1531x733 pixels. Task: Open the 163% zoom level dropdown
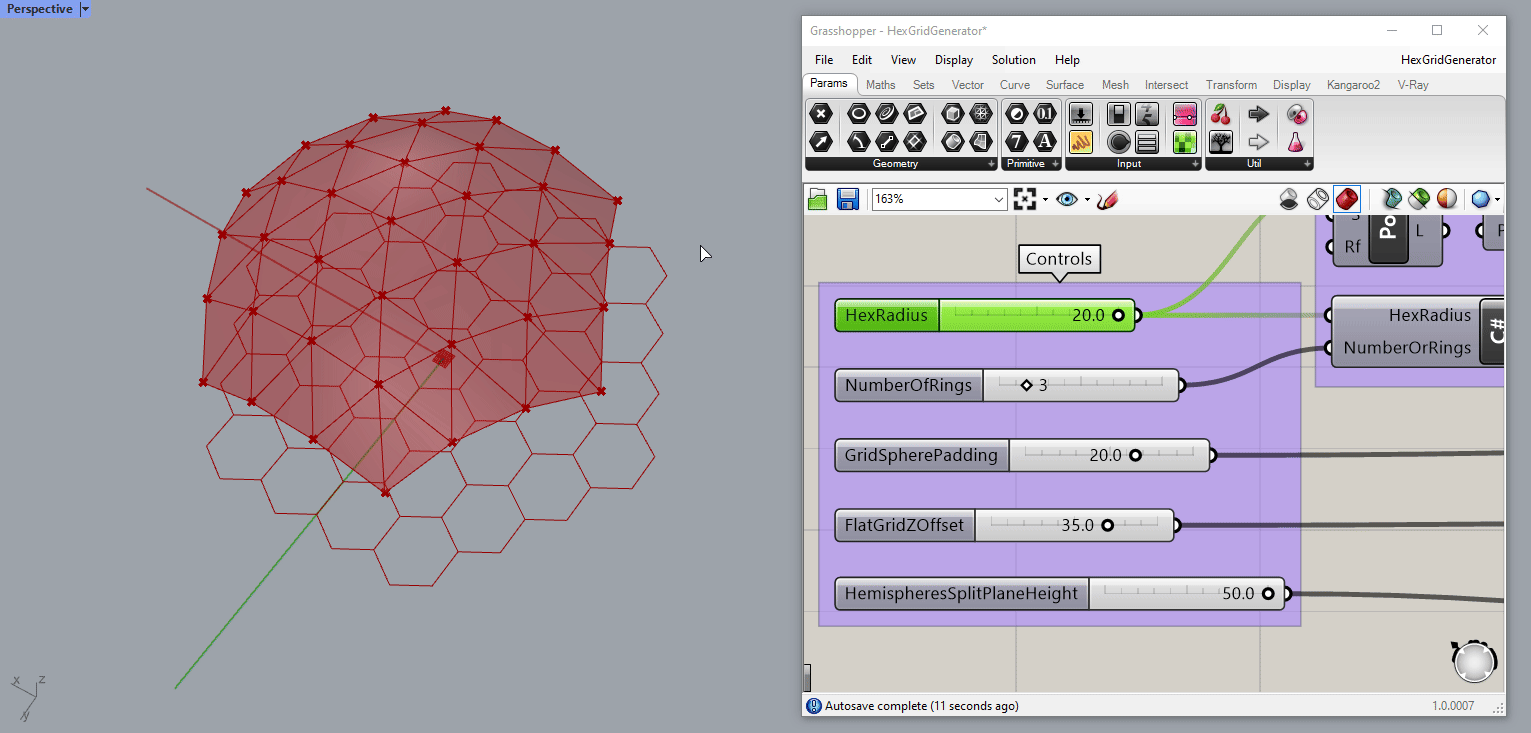tap(998, 200)
